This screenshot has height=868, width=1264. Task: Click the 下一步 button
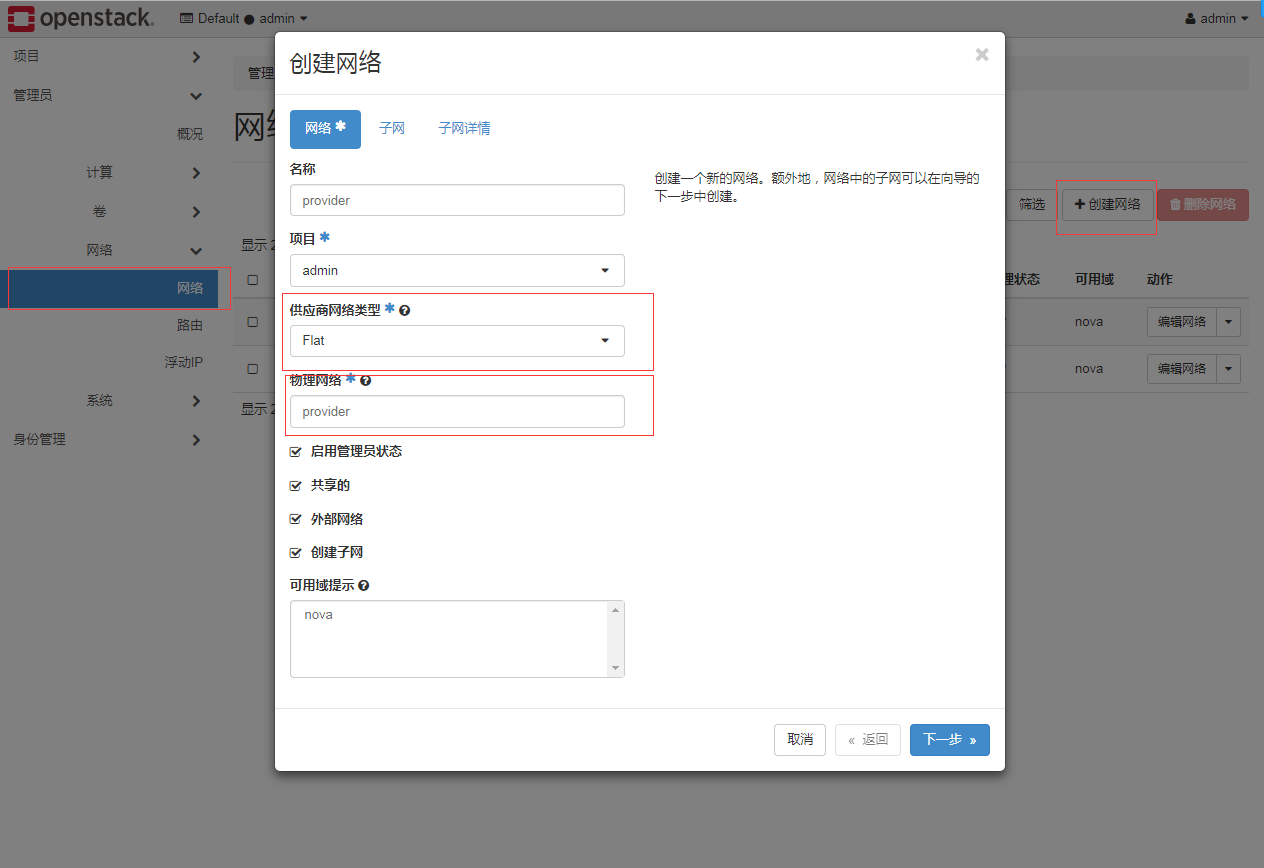[948, 739]
